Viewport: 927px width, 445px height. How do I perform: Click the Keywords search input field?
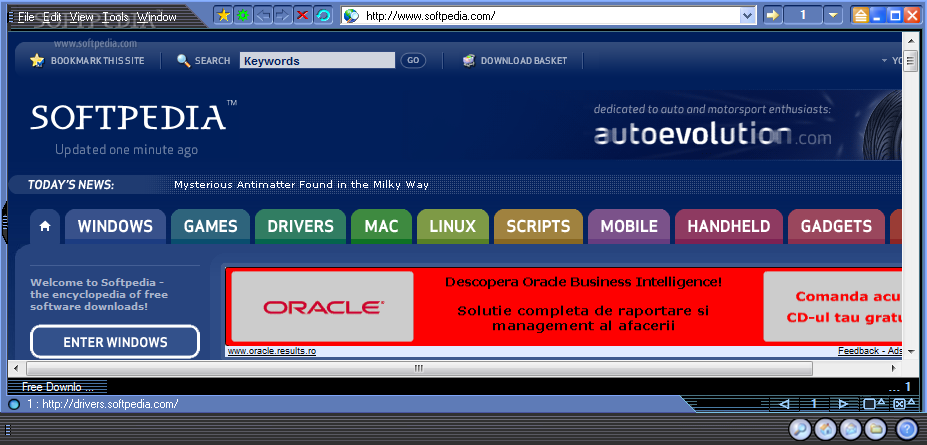(x=317, y=60)
